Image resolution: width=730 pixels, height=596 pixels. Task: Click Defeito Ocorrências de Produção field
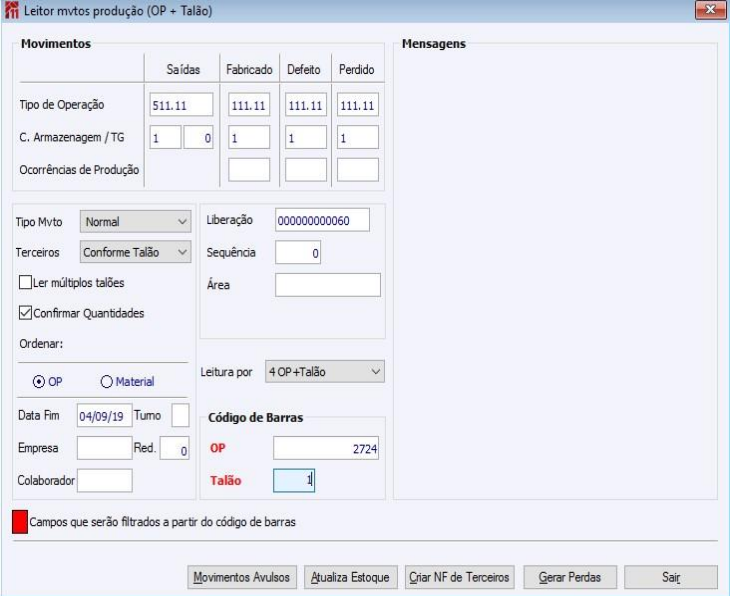coord(306,169)
